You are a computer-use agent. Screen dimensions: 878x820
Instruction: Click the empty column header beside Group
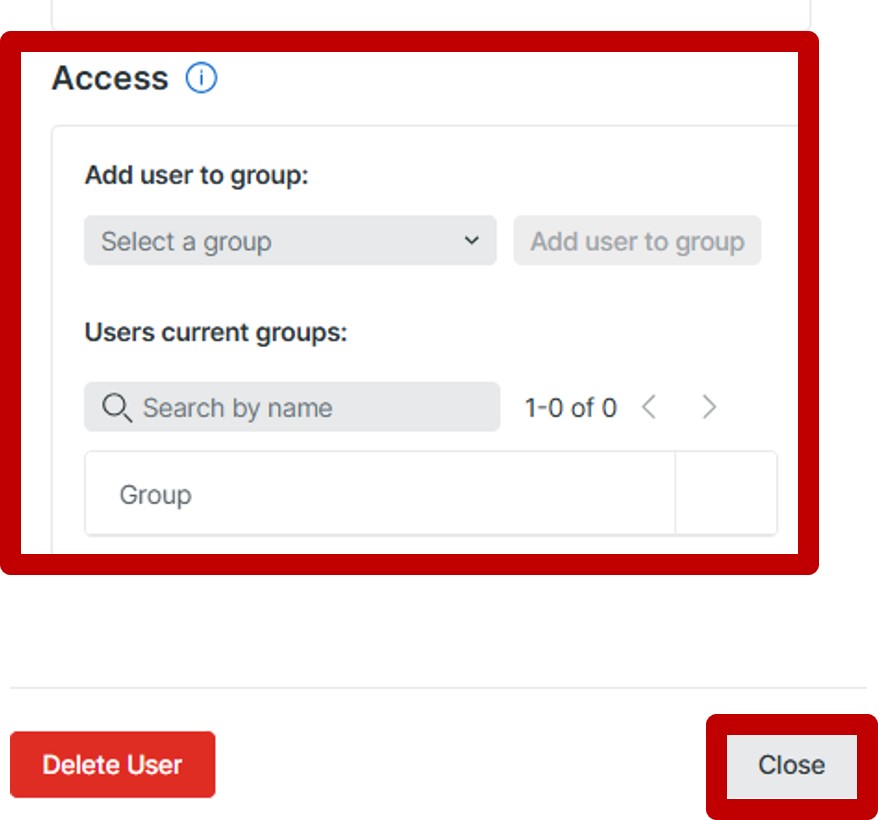(726, 493)
